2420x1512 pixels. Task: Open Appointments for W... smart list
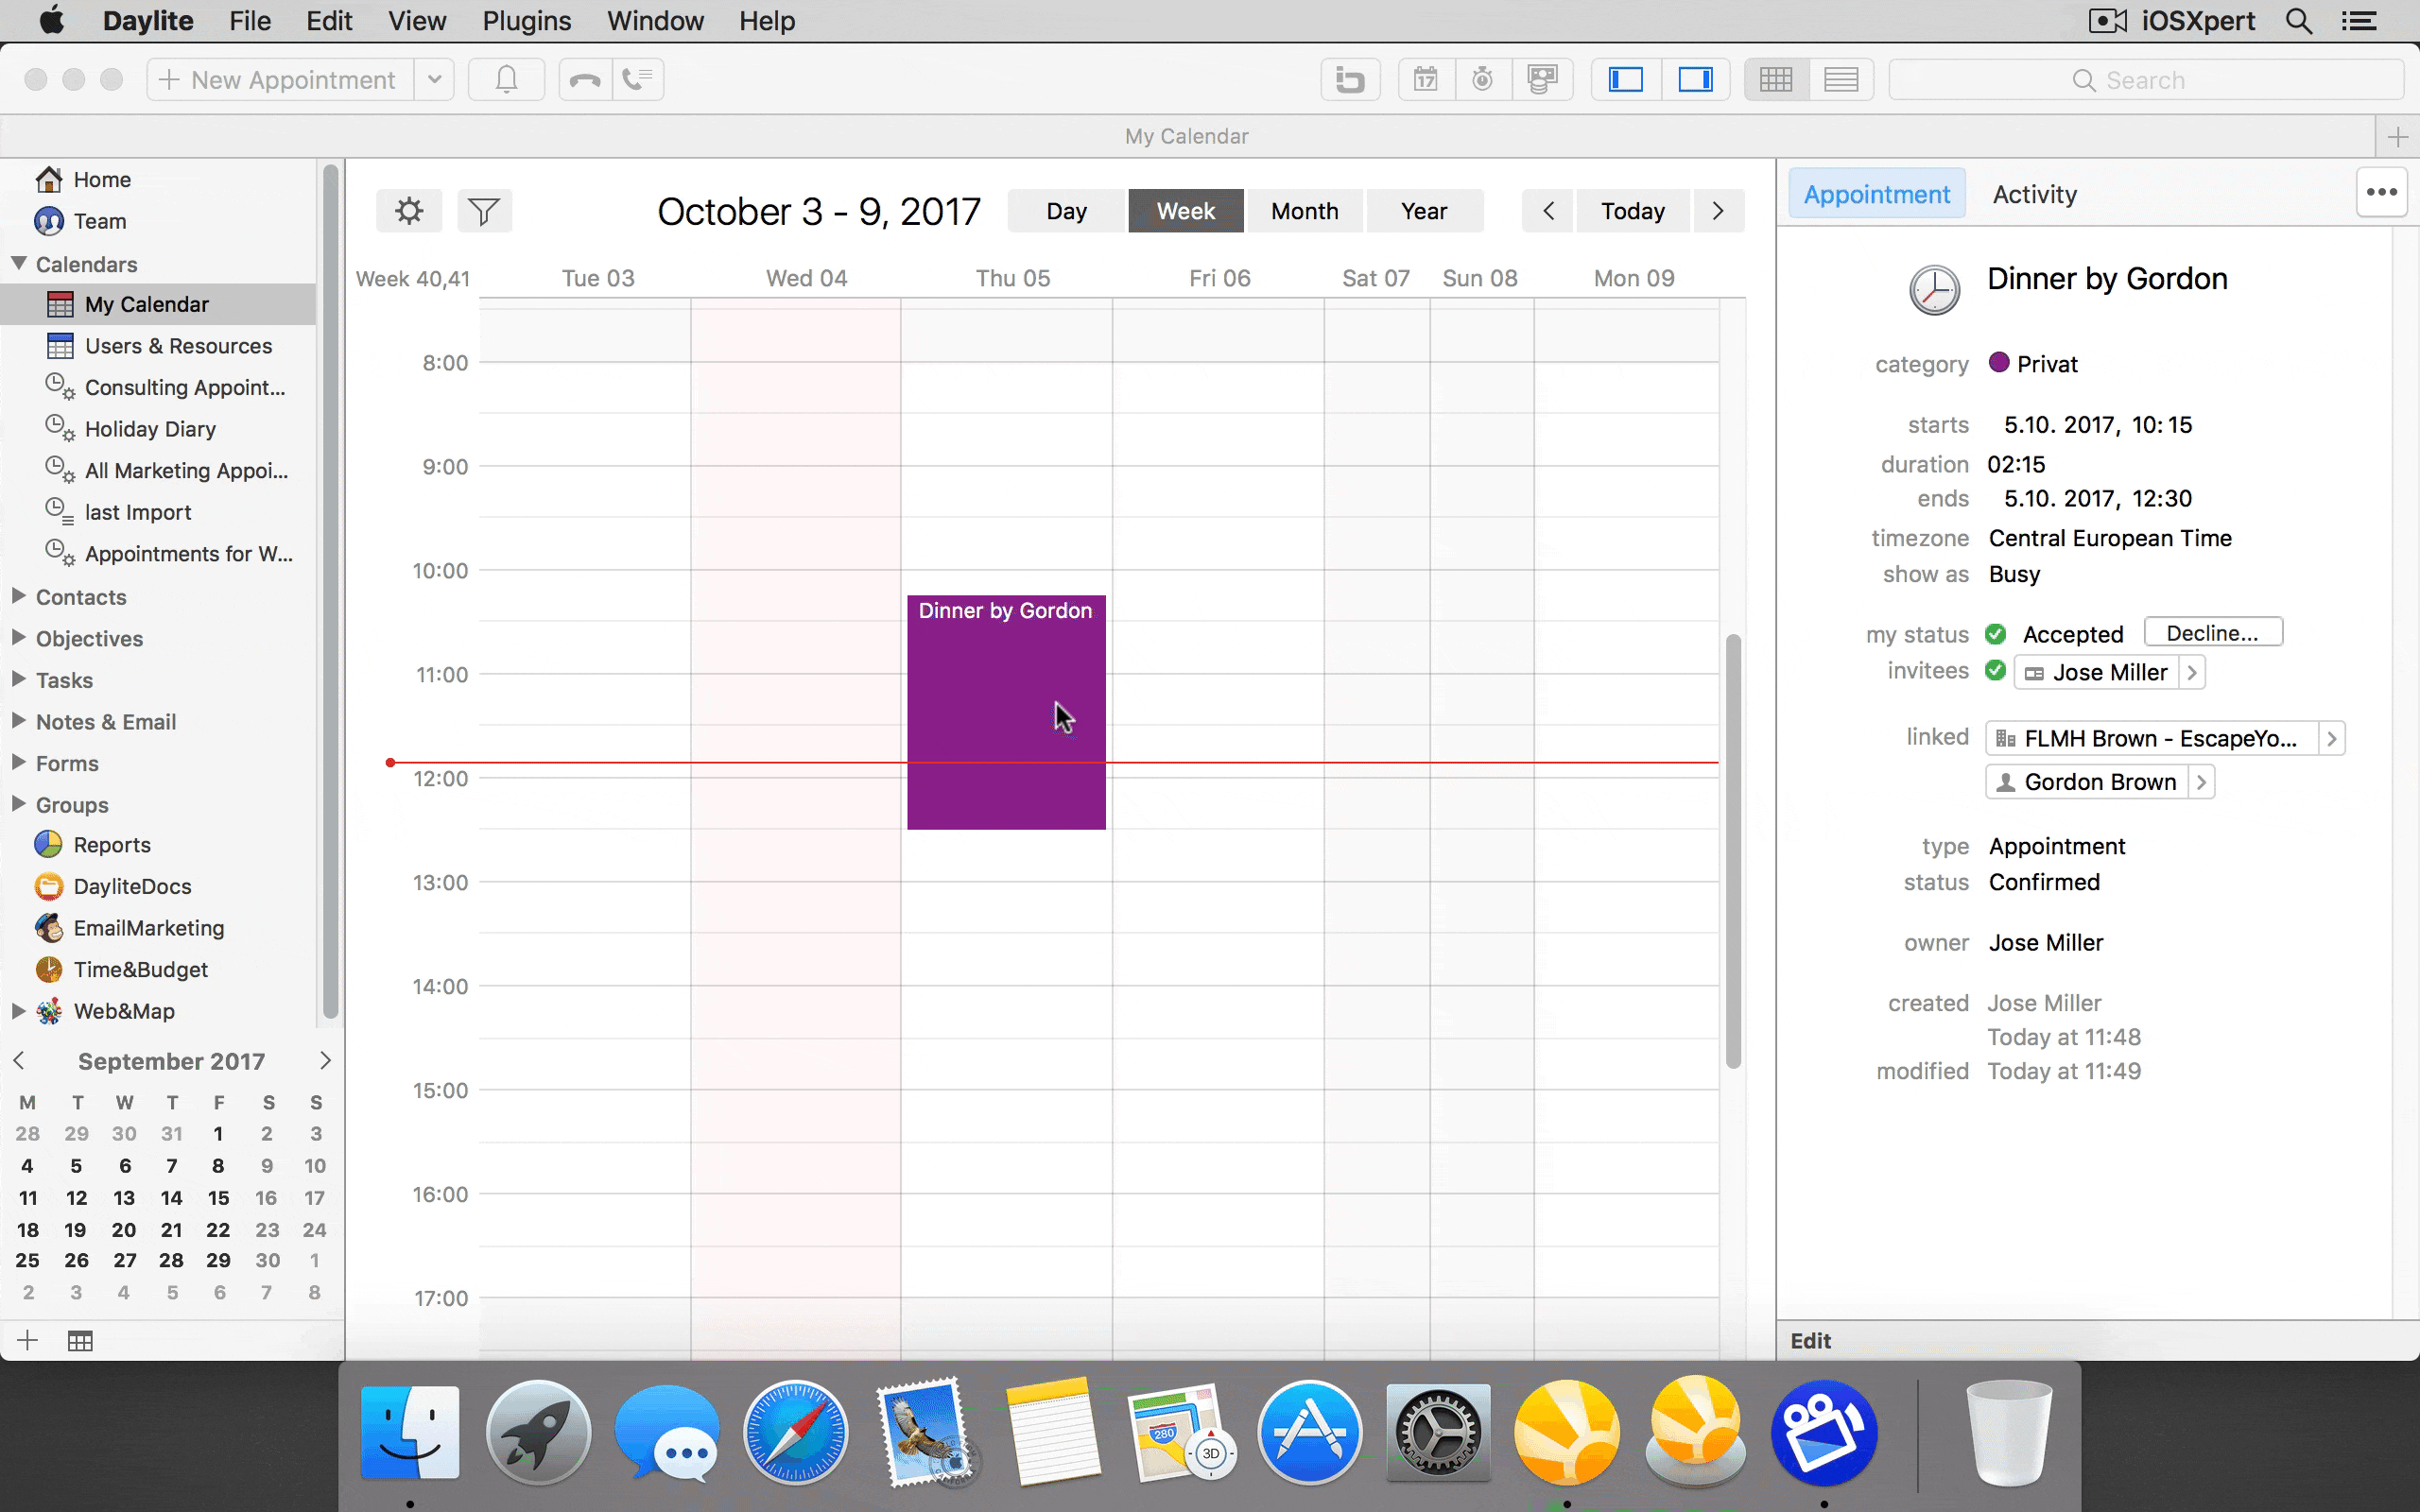click(x=169, y=553)
